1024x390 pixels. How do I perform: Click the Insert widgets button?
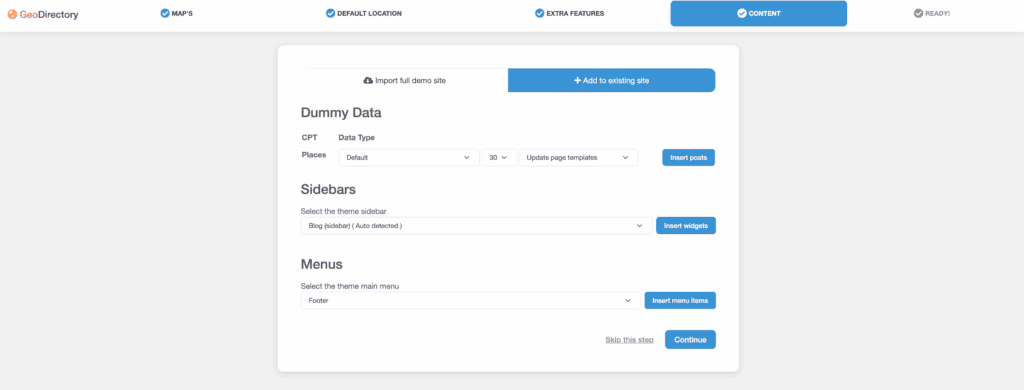[x=686, y=225]
